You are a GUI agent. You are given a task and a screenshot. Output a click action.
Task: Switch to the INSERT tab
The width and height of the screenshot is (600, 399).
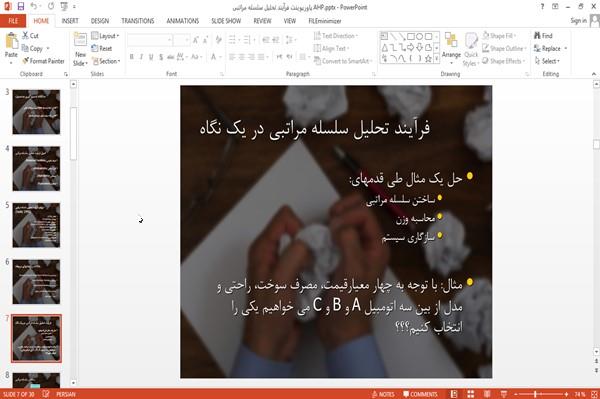click(x=70, y=21)
